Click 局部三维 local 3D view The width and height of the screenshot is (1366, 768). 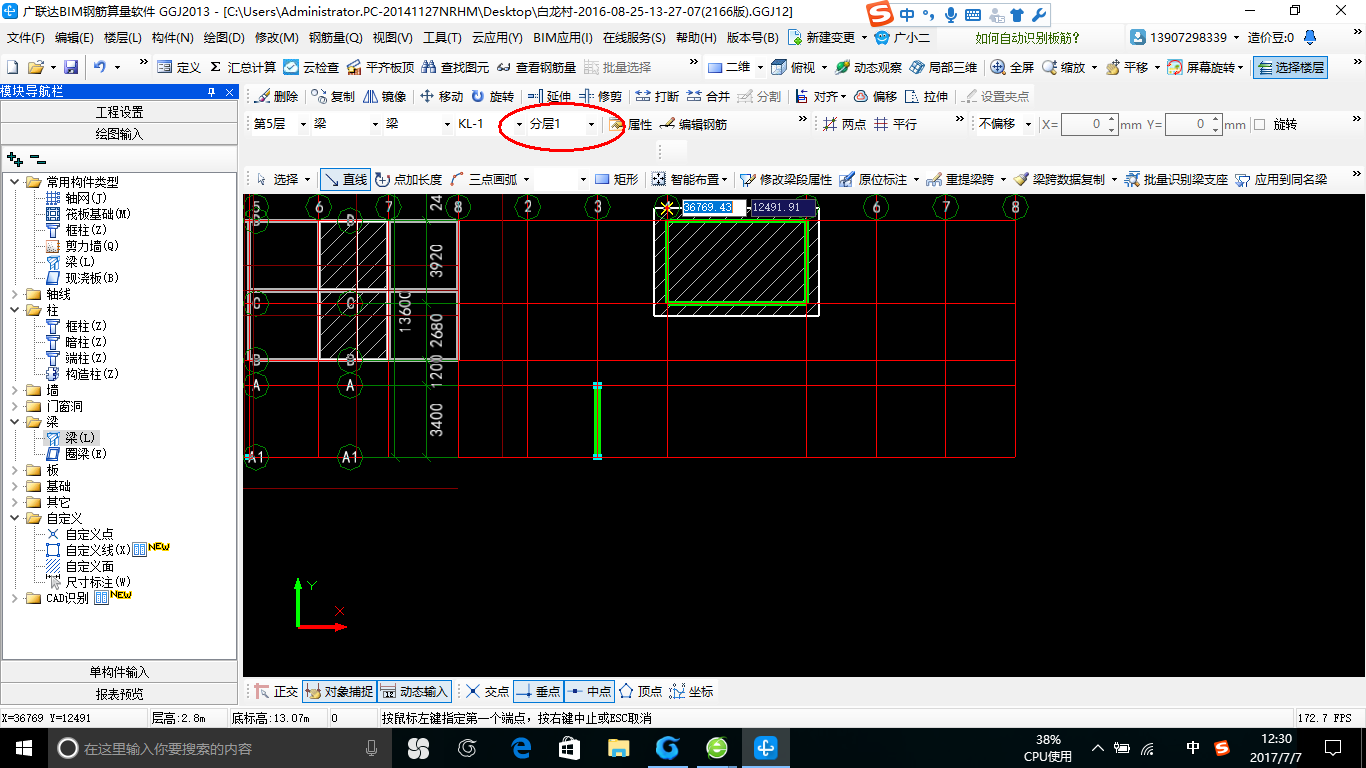(x=943, y=67)
